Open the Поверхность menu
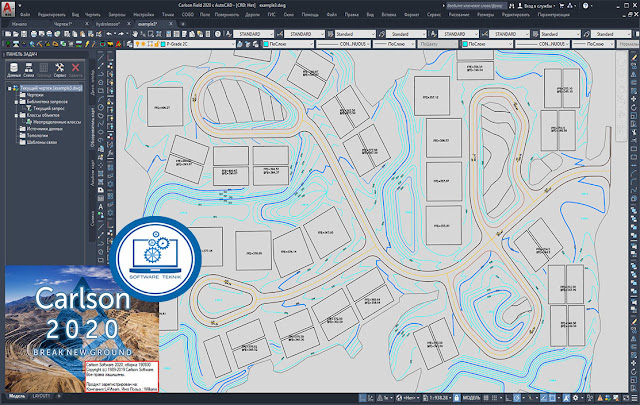Image resolution: width=640 pixels, height=405 pixels. click(227, 15)
